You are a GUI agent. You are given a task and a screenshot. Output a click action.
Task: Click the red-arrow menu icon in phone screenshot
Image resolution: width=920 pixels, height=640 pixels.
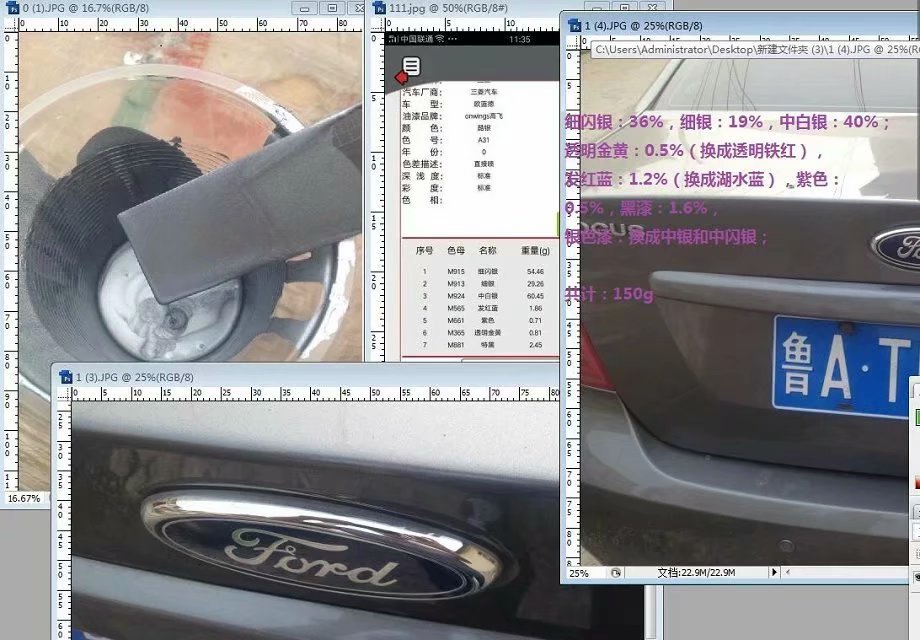pyautogui.click(x=408, y=70)
